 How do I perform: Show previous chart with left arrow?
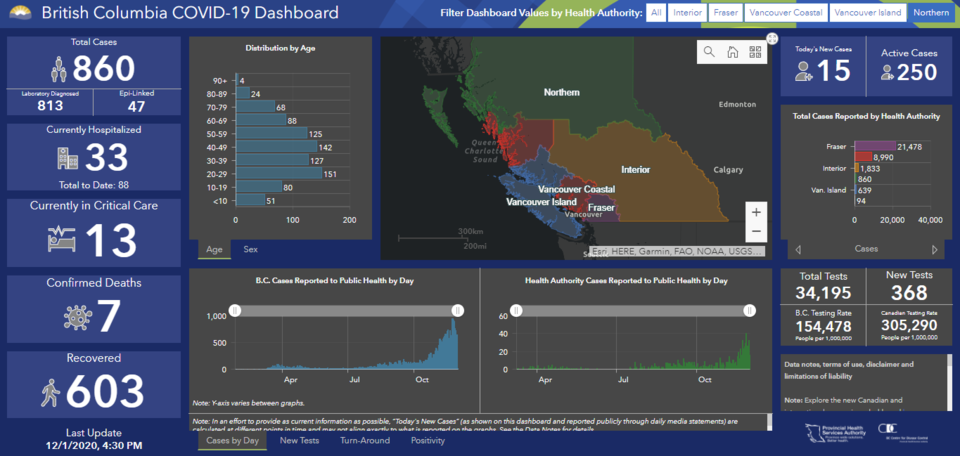point(798,249)
